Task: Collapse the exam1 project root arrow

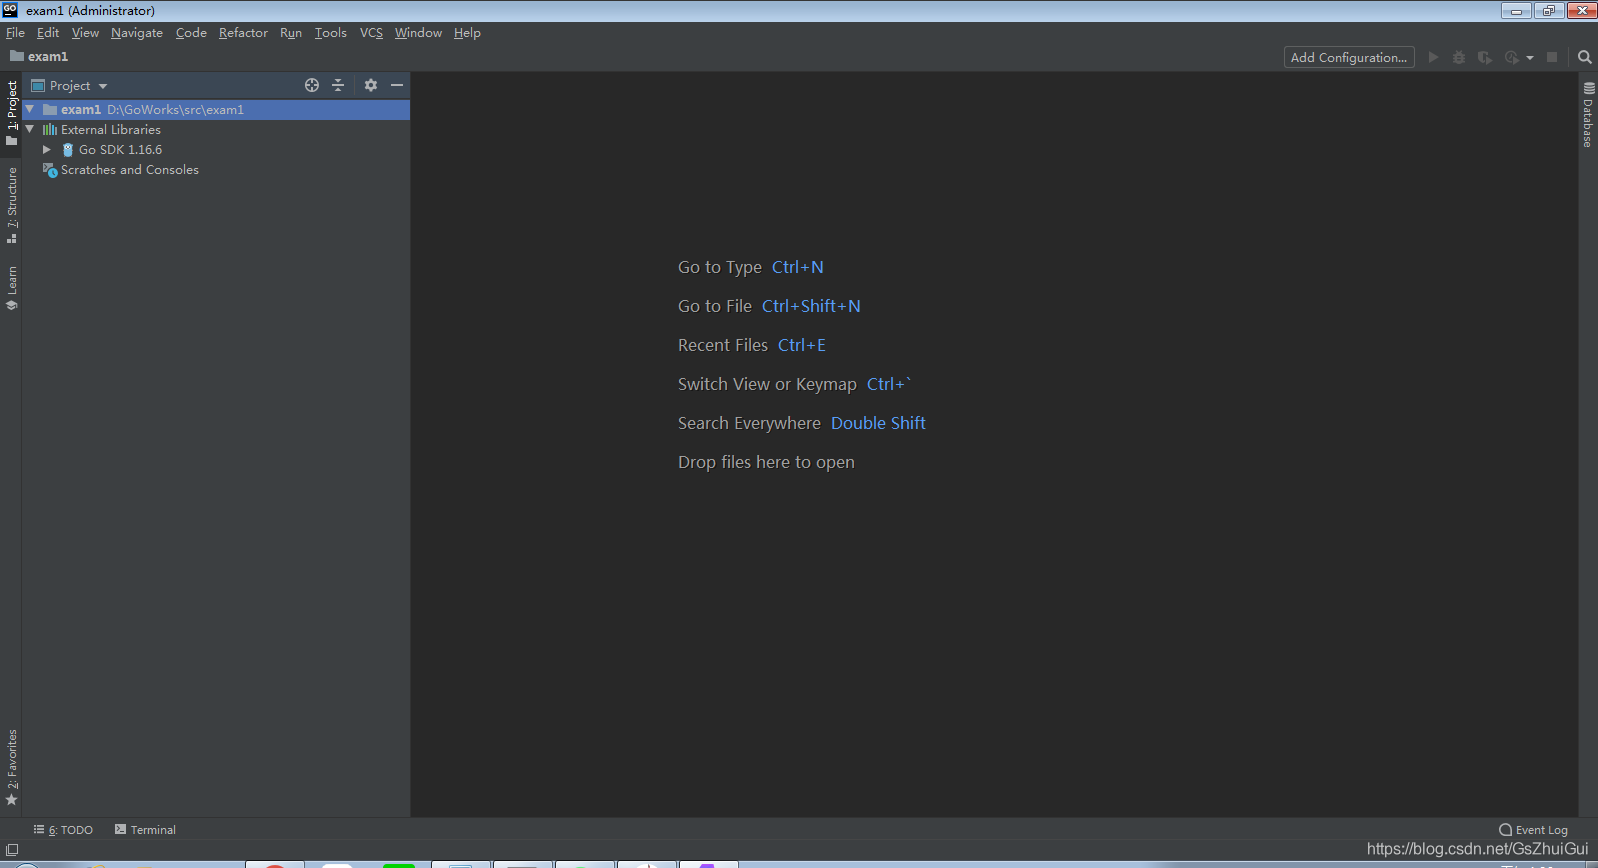Action: point(30,109)
